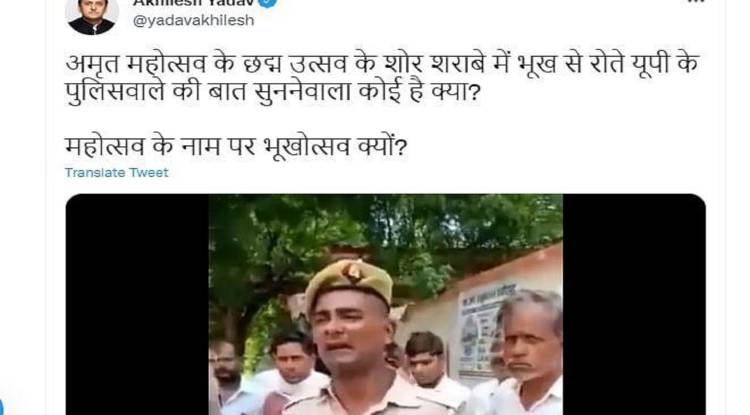Play the video of the crying policeman
The height and width of the screenshot is (415, 750).
[386, 304]
